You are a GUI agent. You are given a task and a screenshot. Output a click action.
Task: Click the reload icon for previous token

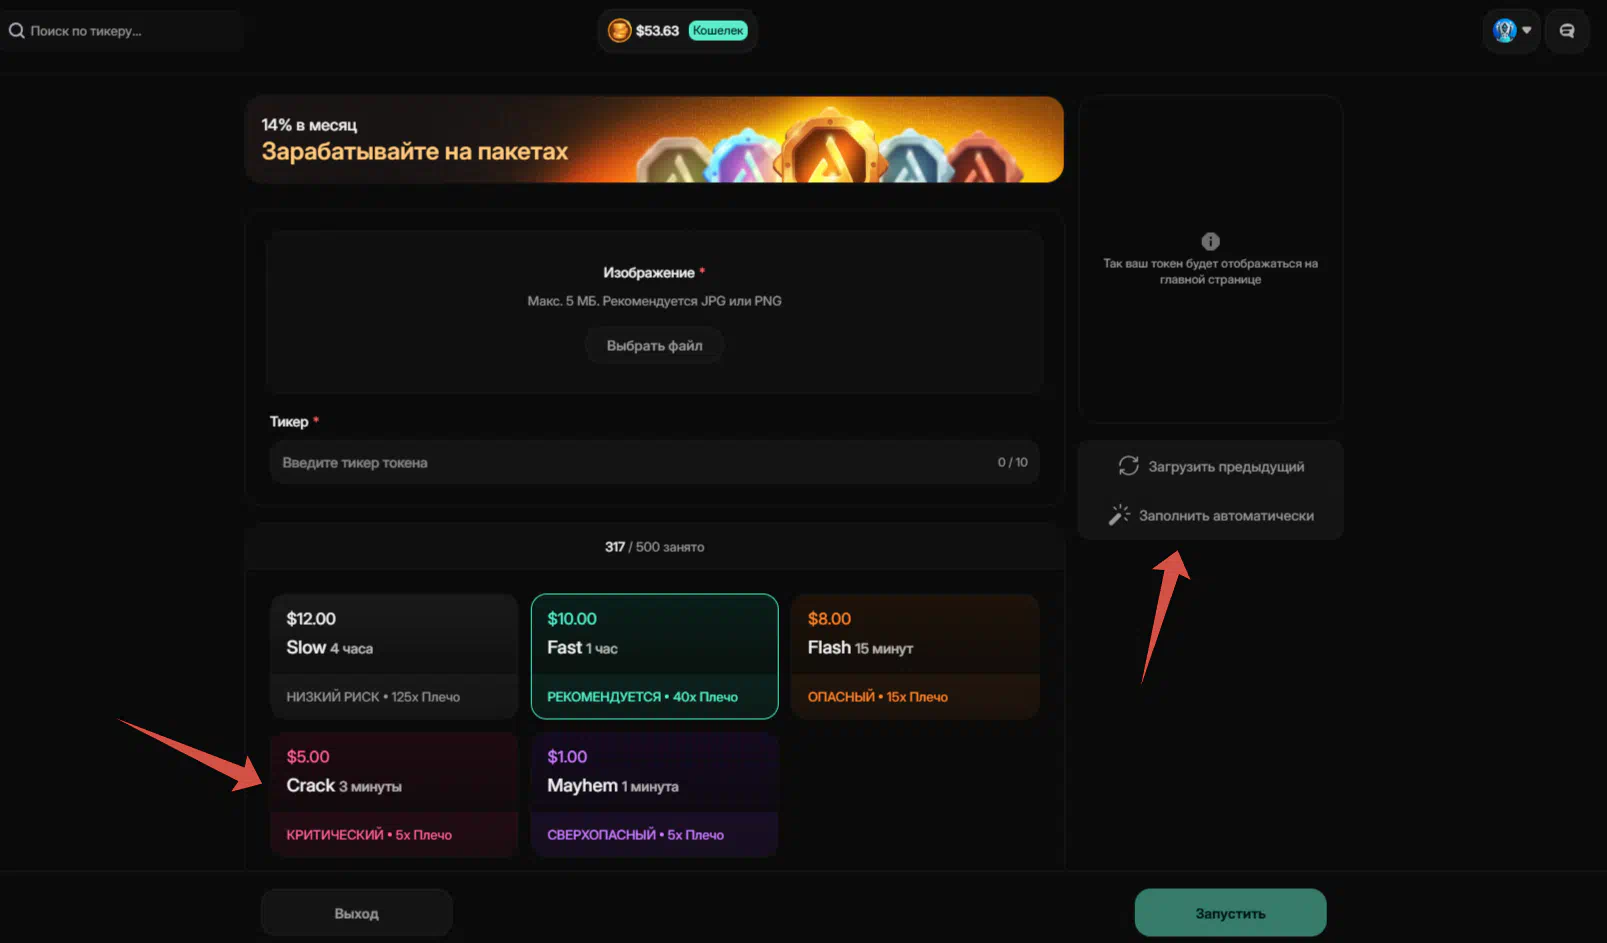[x=1129, y=466]
